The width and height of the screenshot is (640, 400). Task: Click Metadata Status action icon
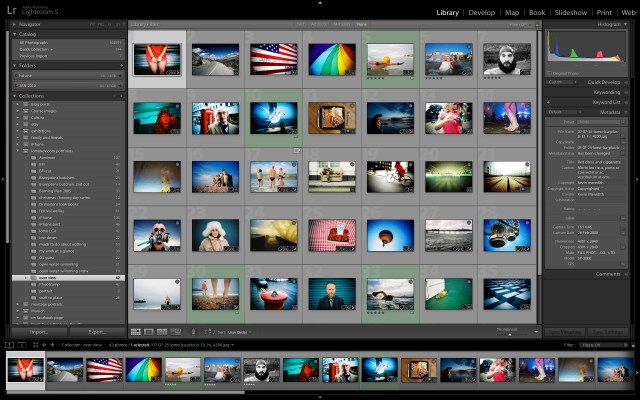pos(623,153)
